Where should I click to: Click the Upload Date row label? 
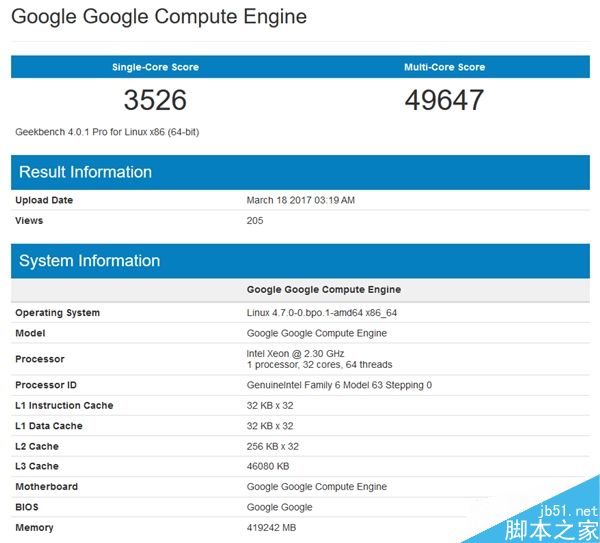click(x=44, y=200)
